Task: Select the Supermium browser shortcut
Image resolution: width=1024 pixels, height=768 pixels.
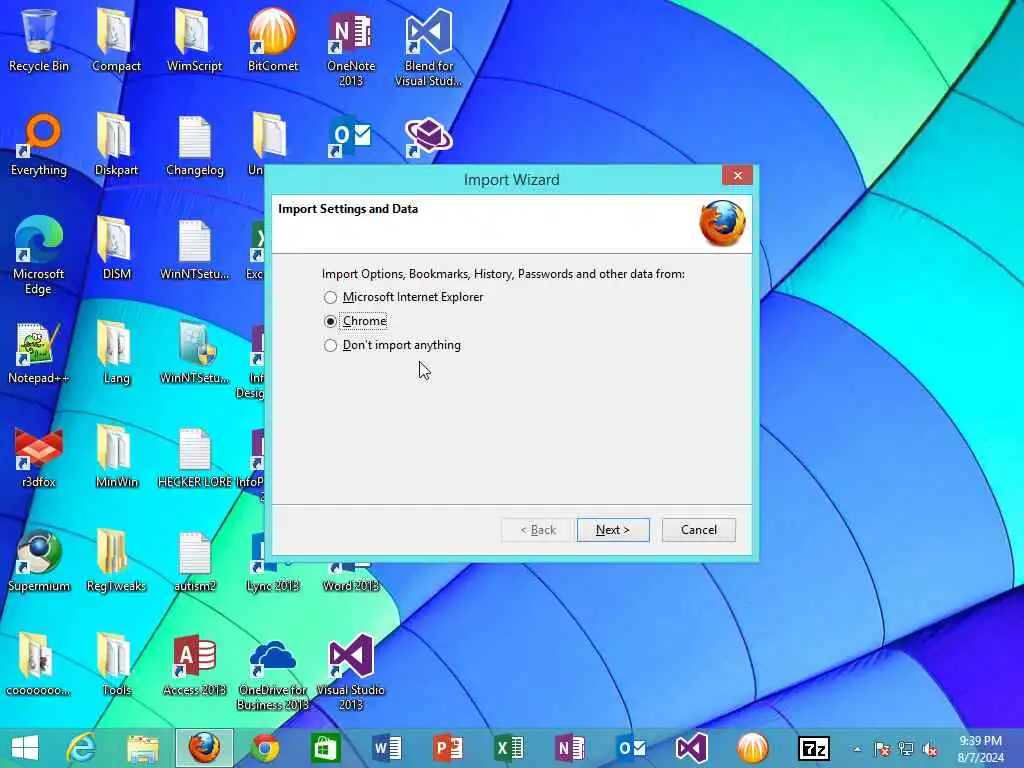Action: click(39, 560)
